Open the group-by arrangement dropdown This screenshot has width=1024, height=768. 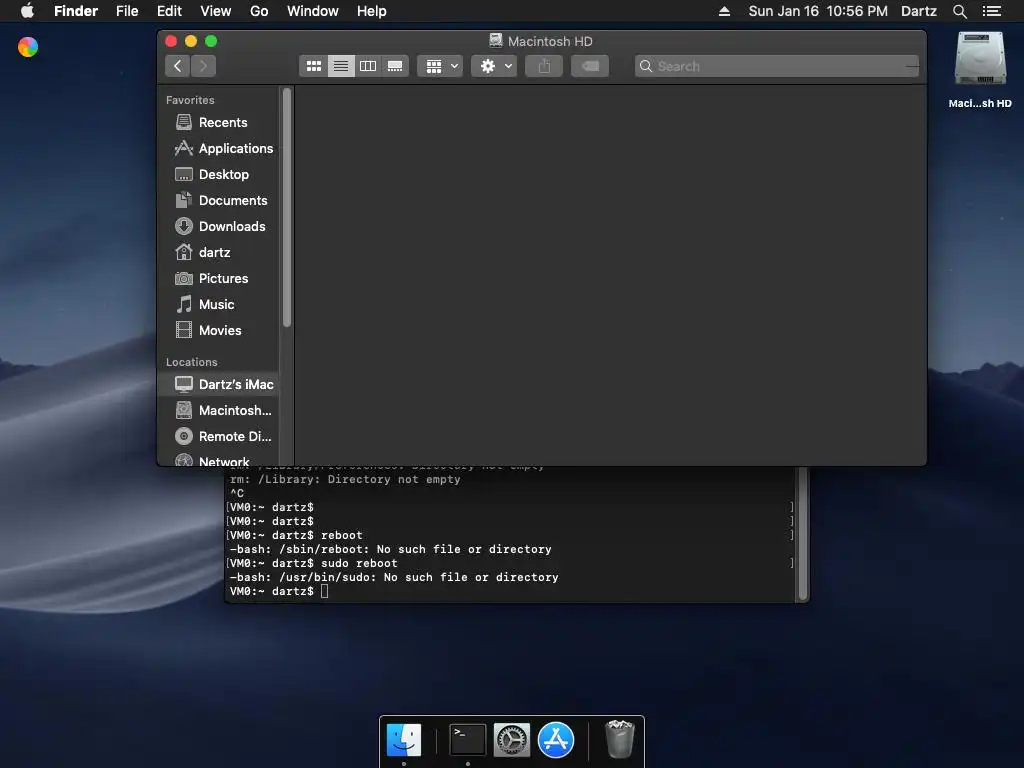pos(440,66)
